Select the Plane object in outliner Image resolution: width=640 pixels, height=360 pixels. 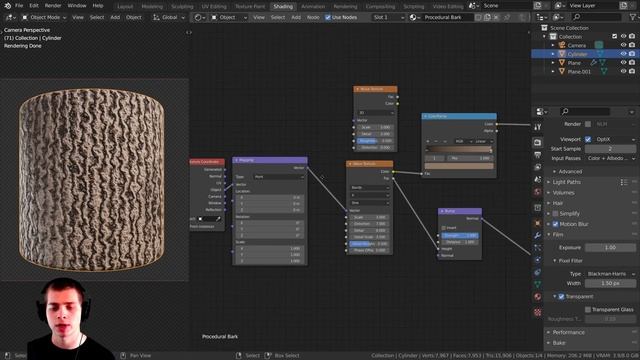574,63
